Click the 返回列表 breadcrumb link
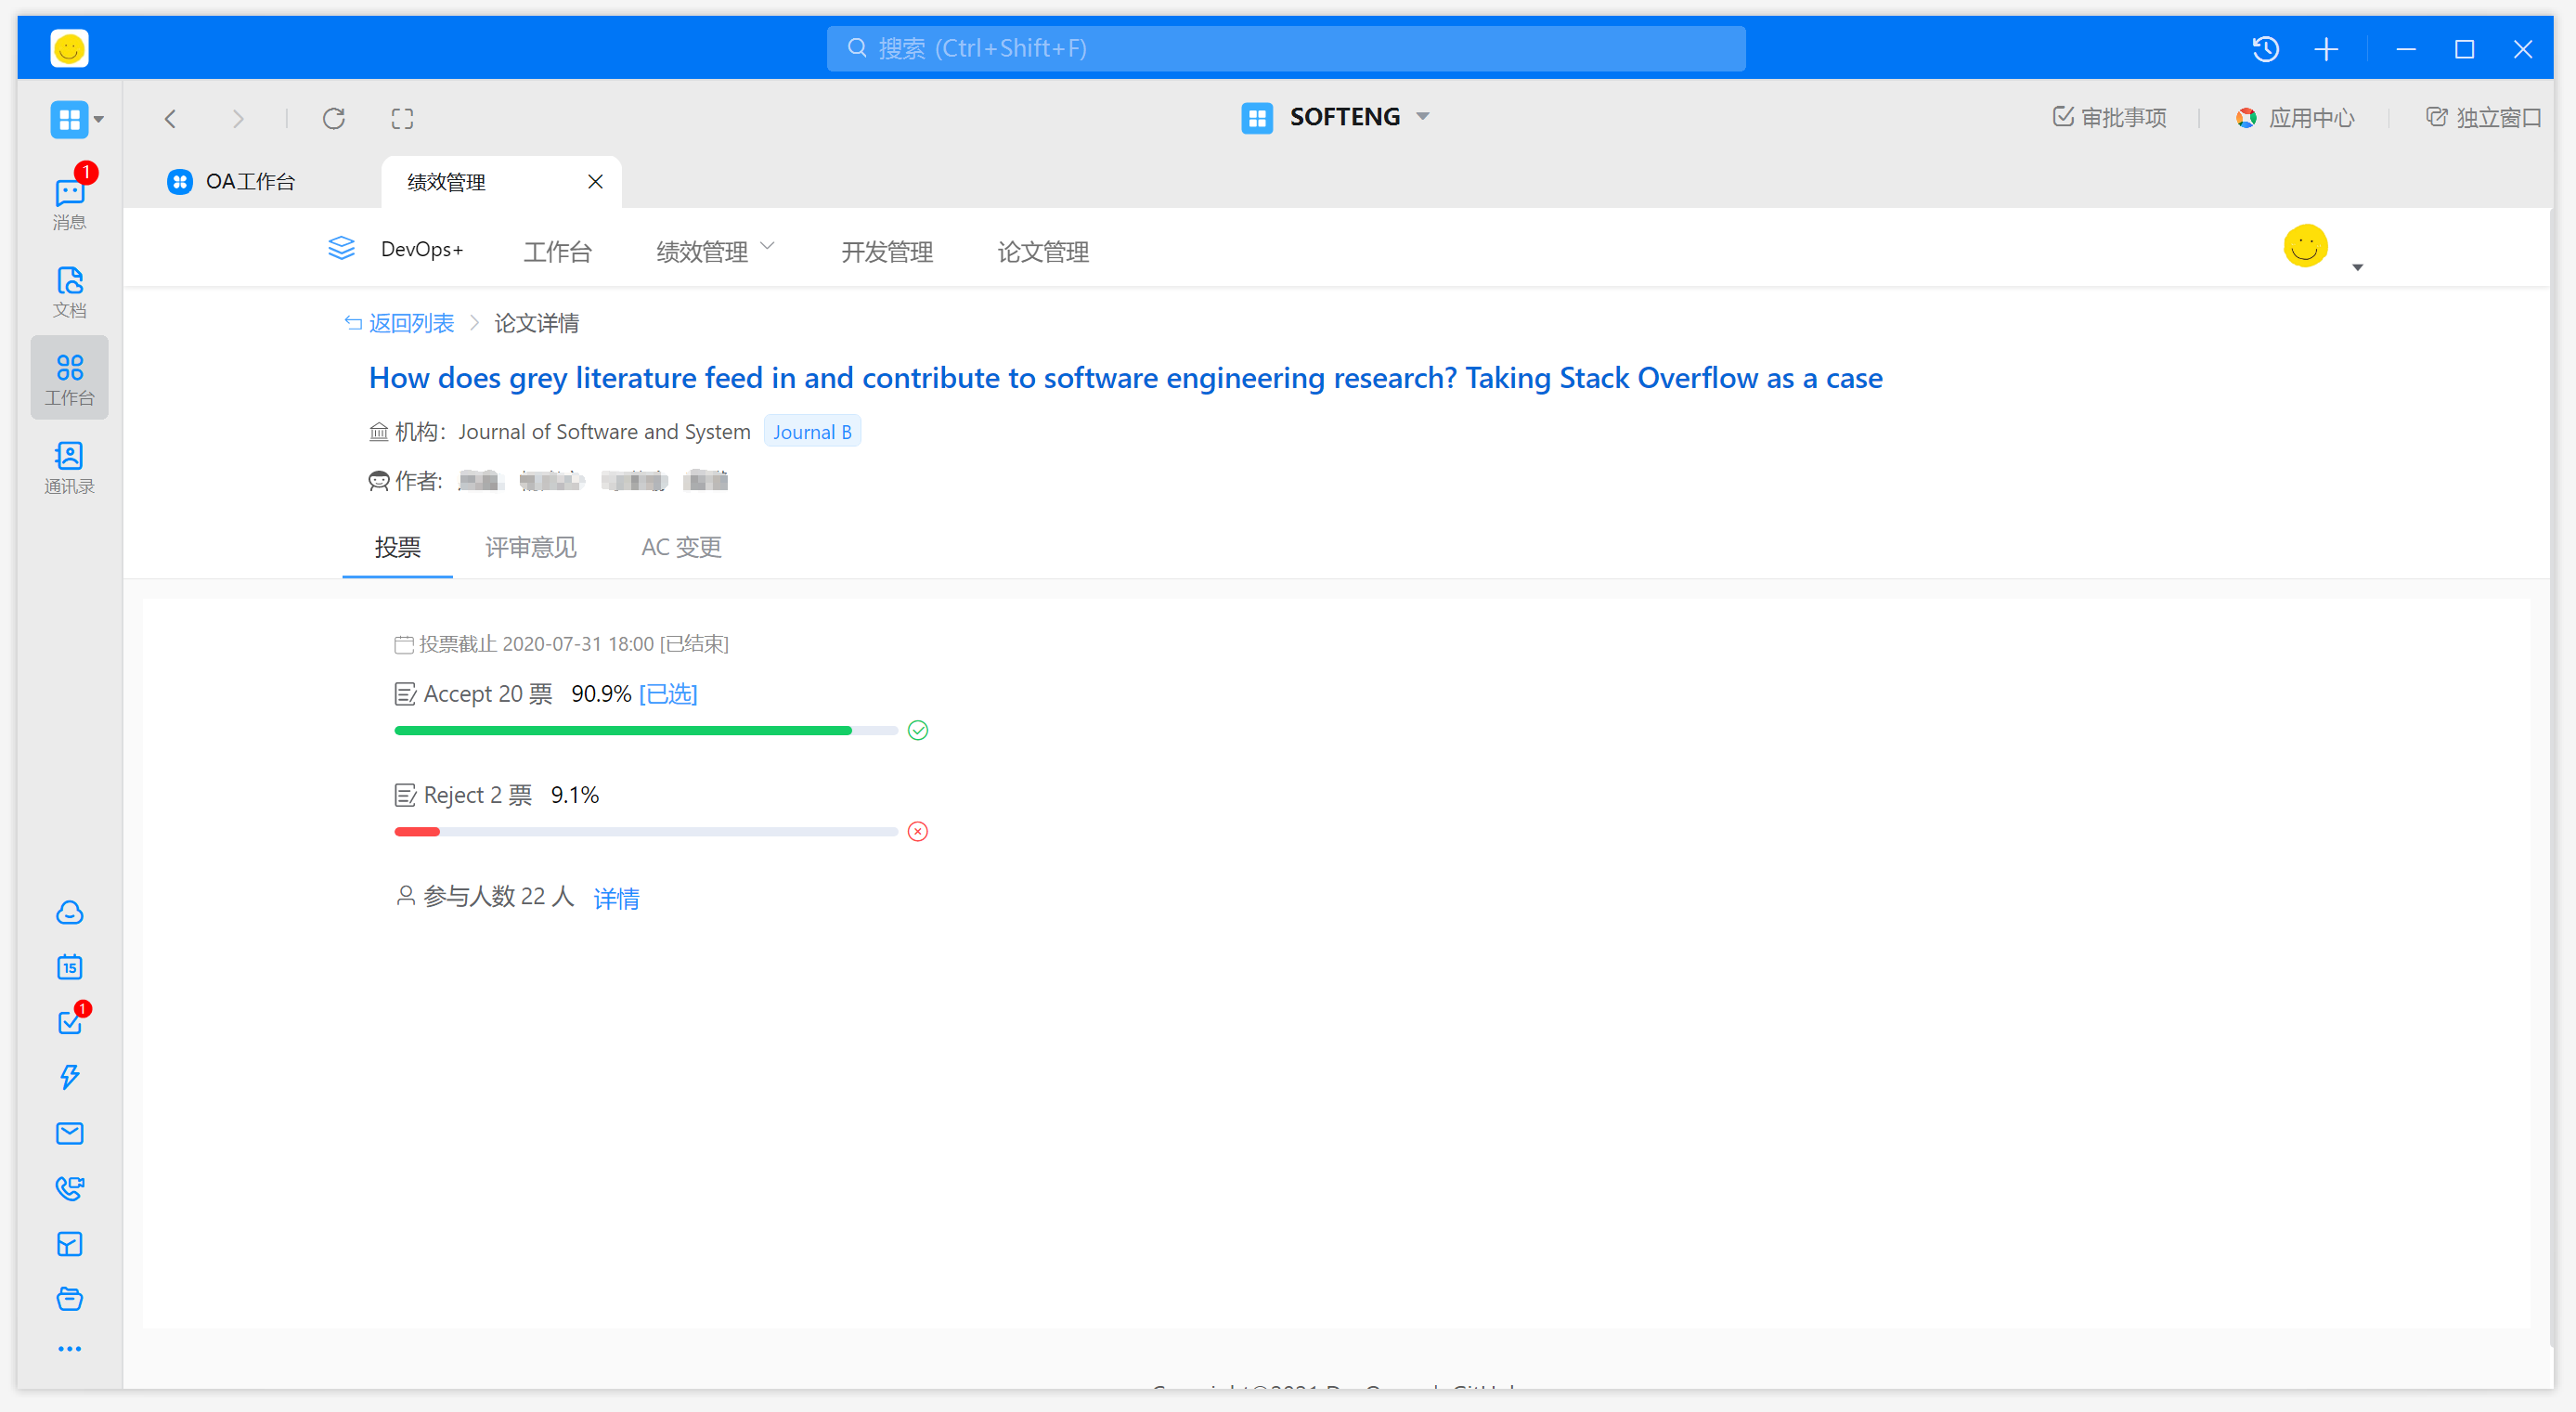 pyautogui.click(x=410, y=323)
